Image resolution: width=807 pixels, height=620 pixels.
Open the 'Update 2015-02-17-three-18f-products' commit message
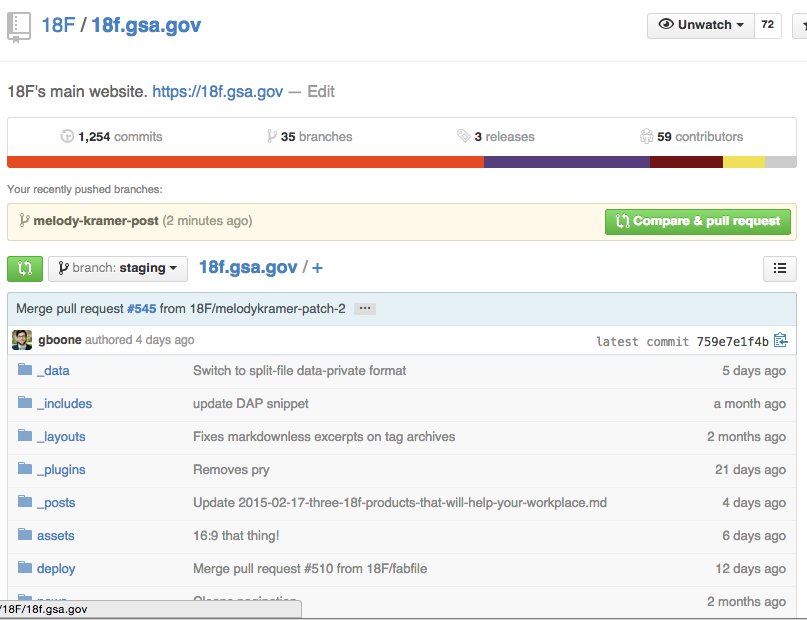(400, 503)
